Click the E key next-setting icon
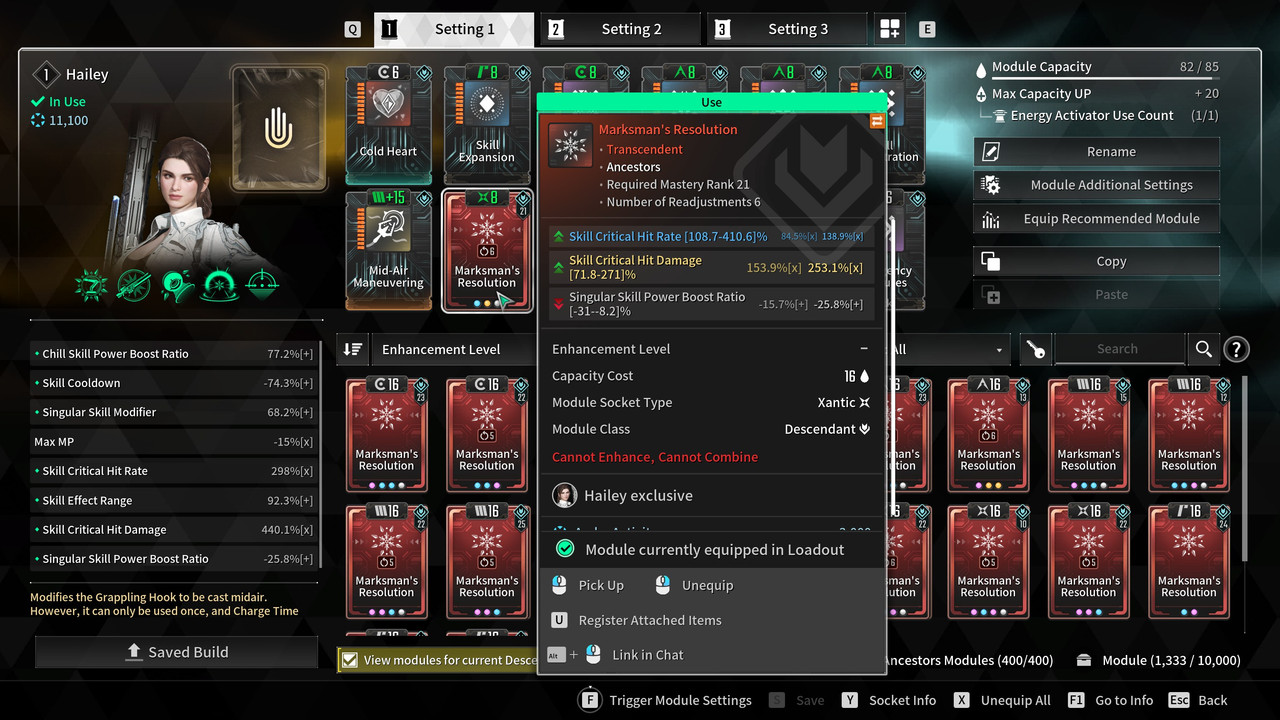Screen dimensions: 1280x720 click(927, 30)
